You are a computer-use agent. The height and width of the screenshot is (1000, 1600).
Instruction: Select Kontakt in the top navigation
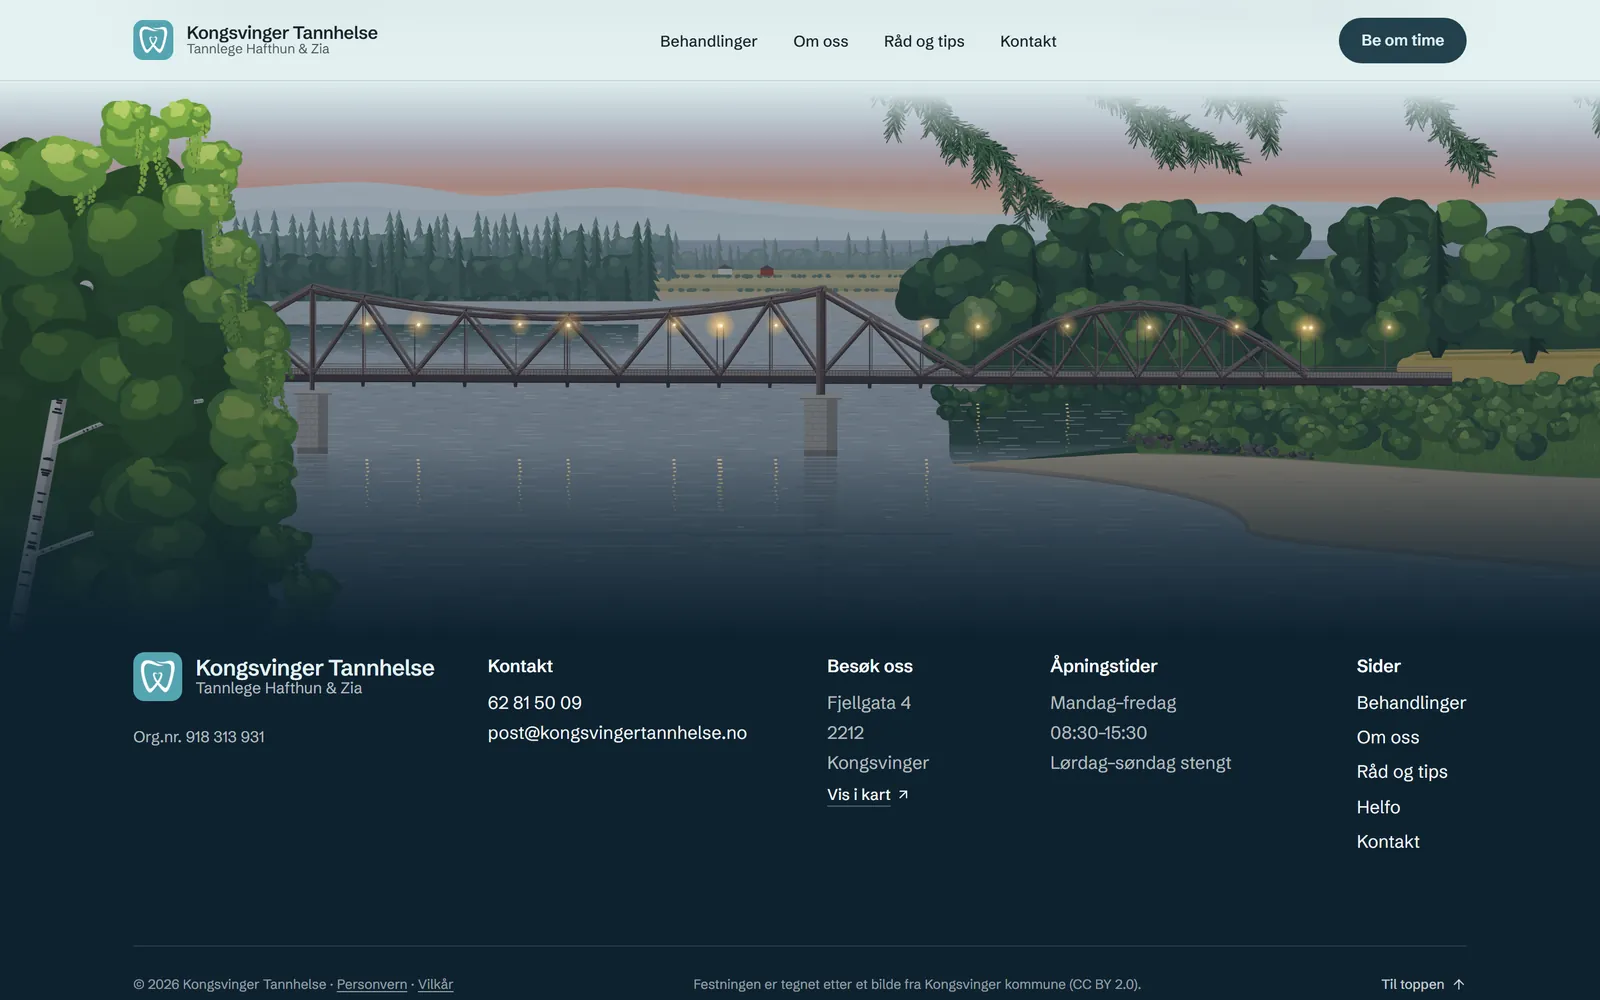pyautogui.click(x=1028, y=41)
